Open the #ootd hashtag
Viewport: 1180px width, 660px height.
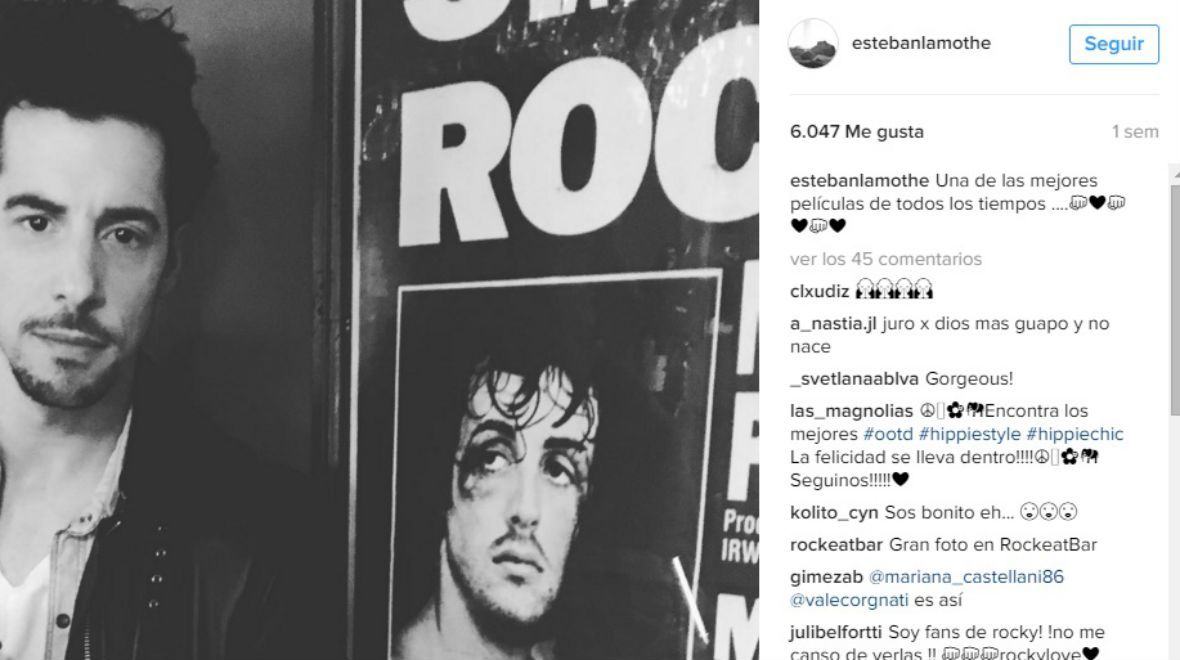[x=888, y=434]
